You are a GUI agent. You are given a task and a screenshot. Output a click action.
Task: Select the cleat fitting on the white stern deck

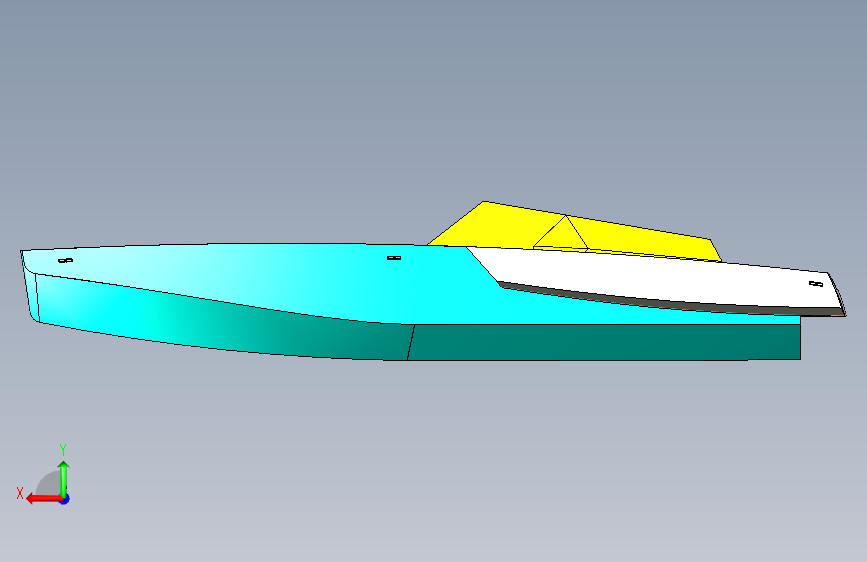click(816, 284)
